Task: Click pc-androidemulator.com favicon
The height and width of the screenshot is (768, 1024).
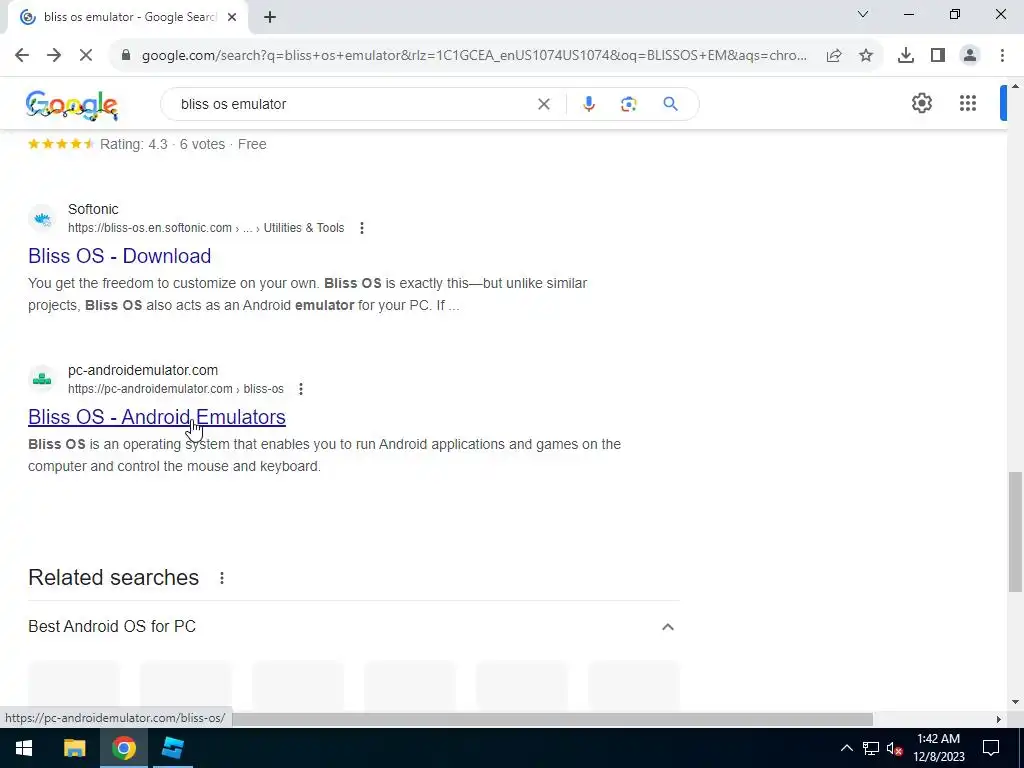Action: click(42, 379)
